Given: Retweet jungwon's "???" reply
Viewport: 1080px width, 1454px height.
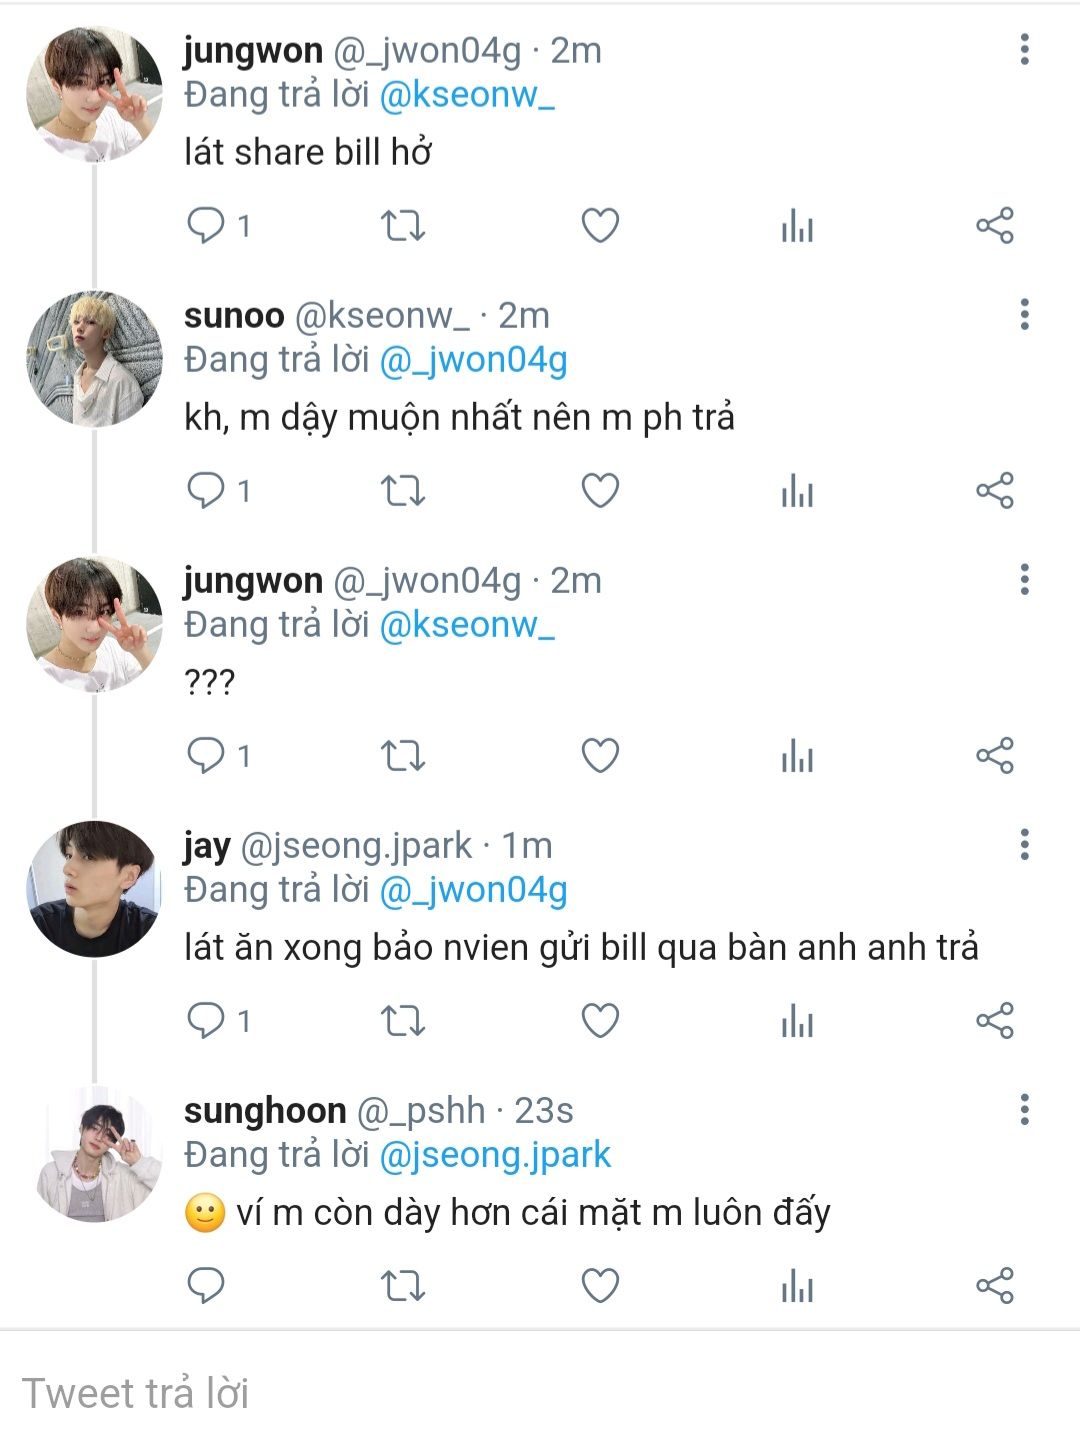Looking at the screenshot, I should click(x=403, y=756).
